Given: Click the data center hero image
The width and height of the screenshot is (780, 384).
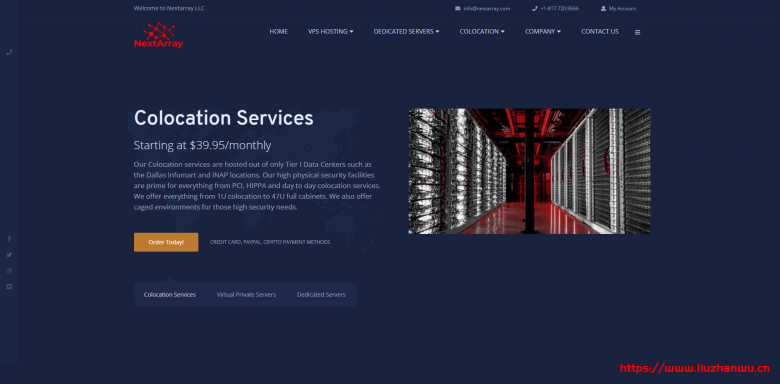Looking at the screenshot, I should pyautogui.click(x=530, y=171).
